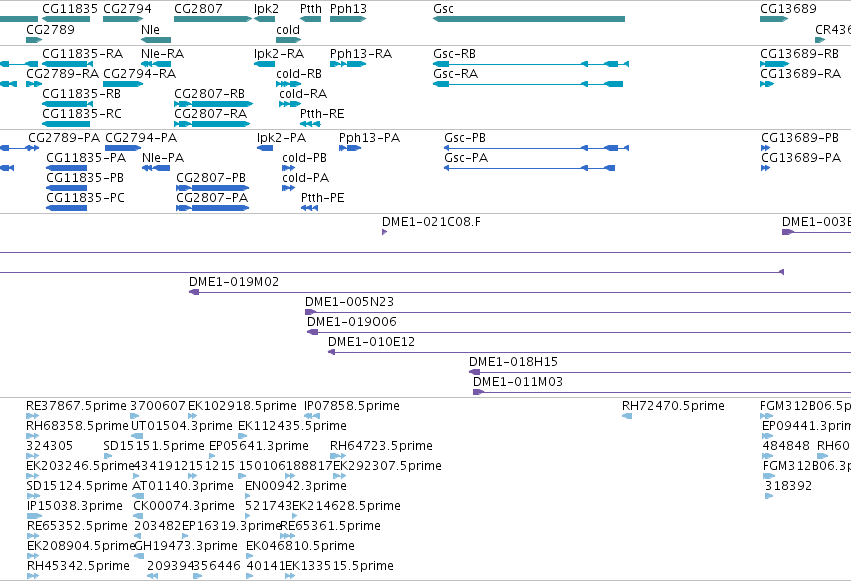The height and width of the screenshot is (581, 851).
Task: Select the Nle-RA transcript label
Action: (162, 54)
